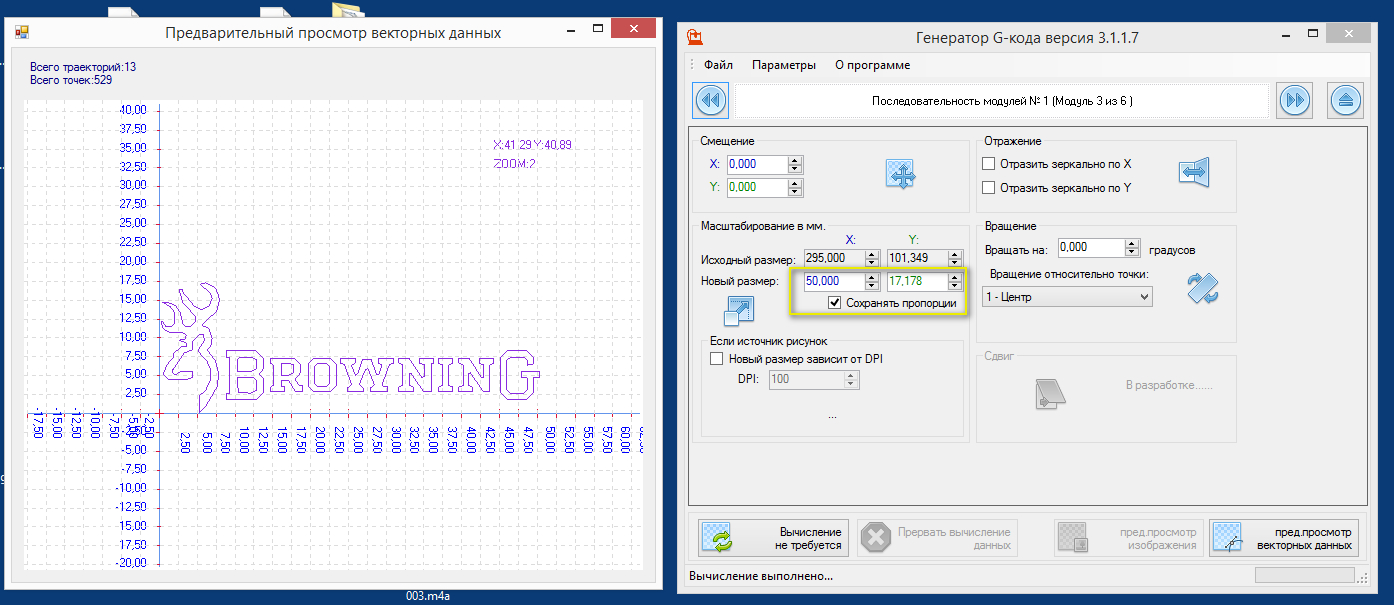Screen dimensions: 1394x605
Task: Click the module sequence label Модуль 3 из 6
Action: (x=1002, y=101)
